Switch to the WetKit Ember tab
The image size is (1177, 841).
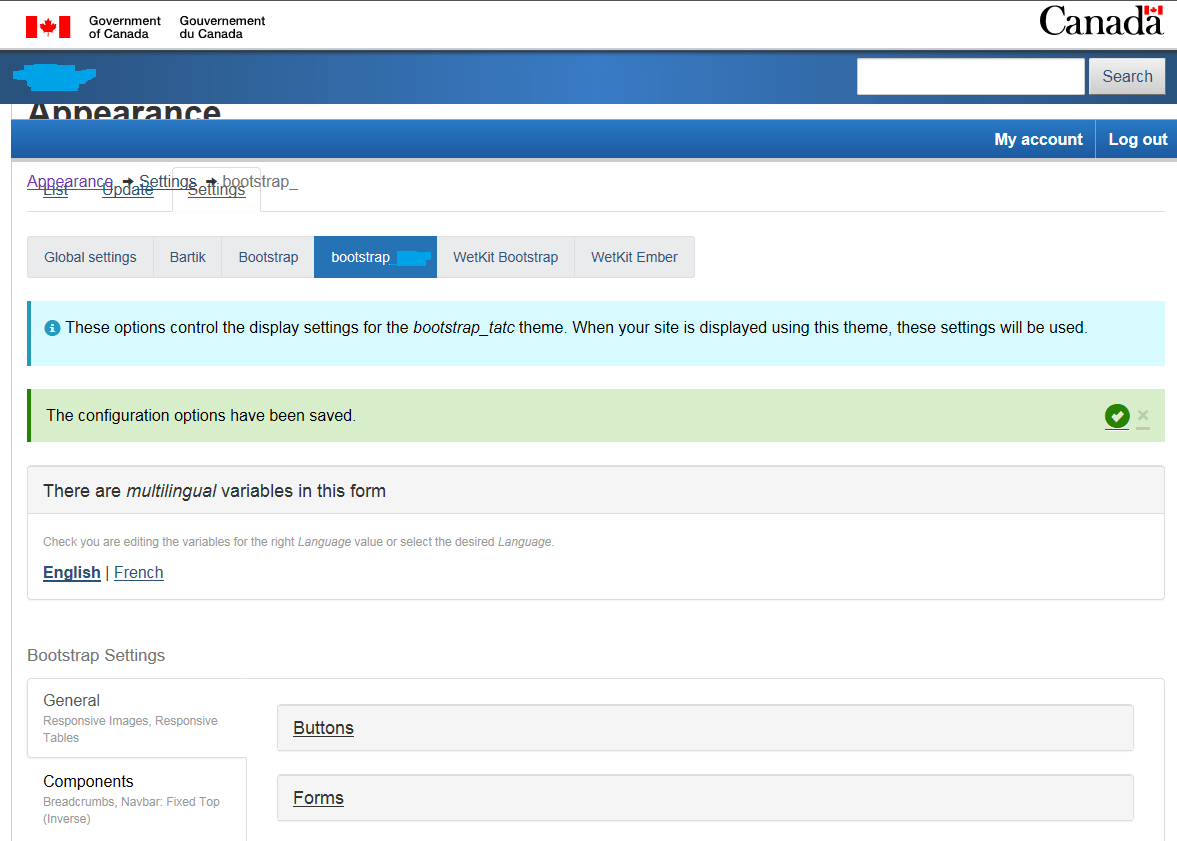(634, 257)
